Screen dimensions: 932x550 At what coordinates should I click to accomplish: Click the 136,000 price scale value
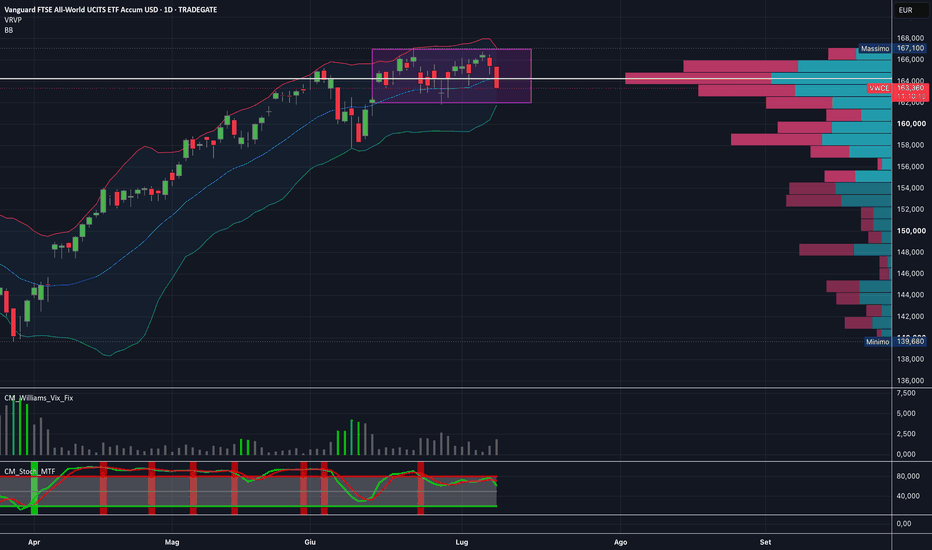[x=910, y=381]
